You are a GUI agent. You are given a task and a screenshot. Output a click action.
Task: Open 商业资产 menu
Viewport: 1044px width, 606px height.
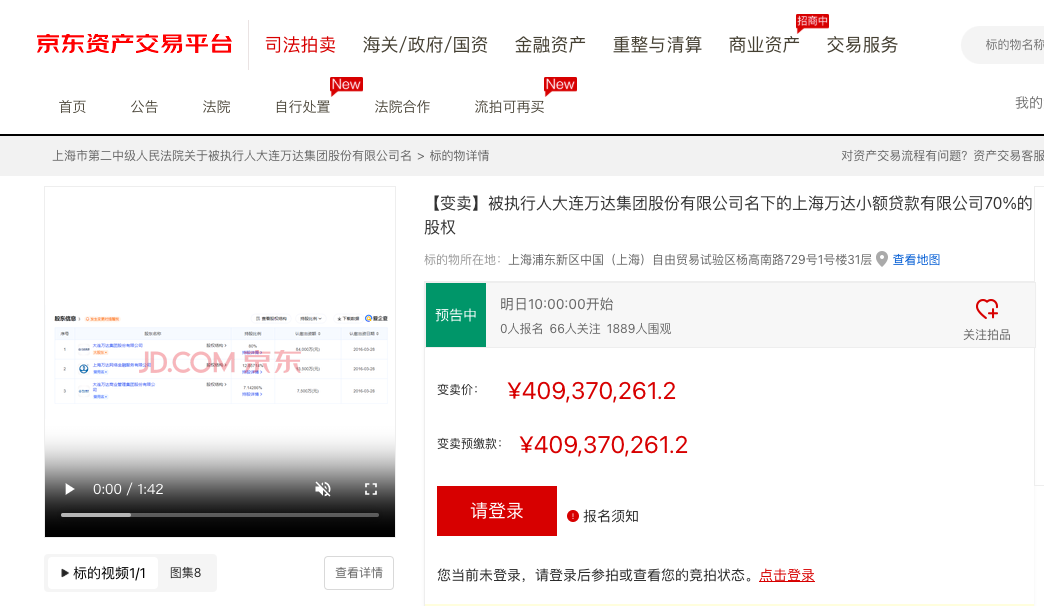(764, 45)
